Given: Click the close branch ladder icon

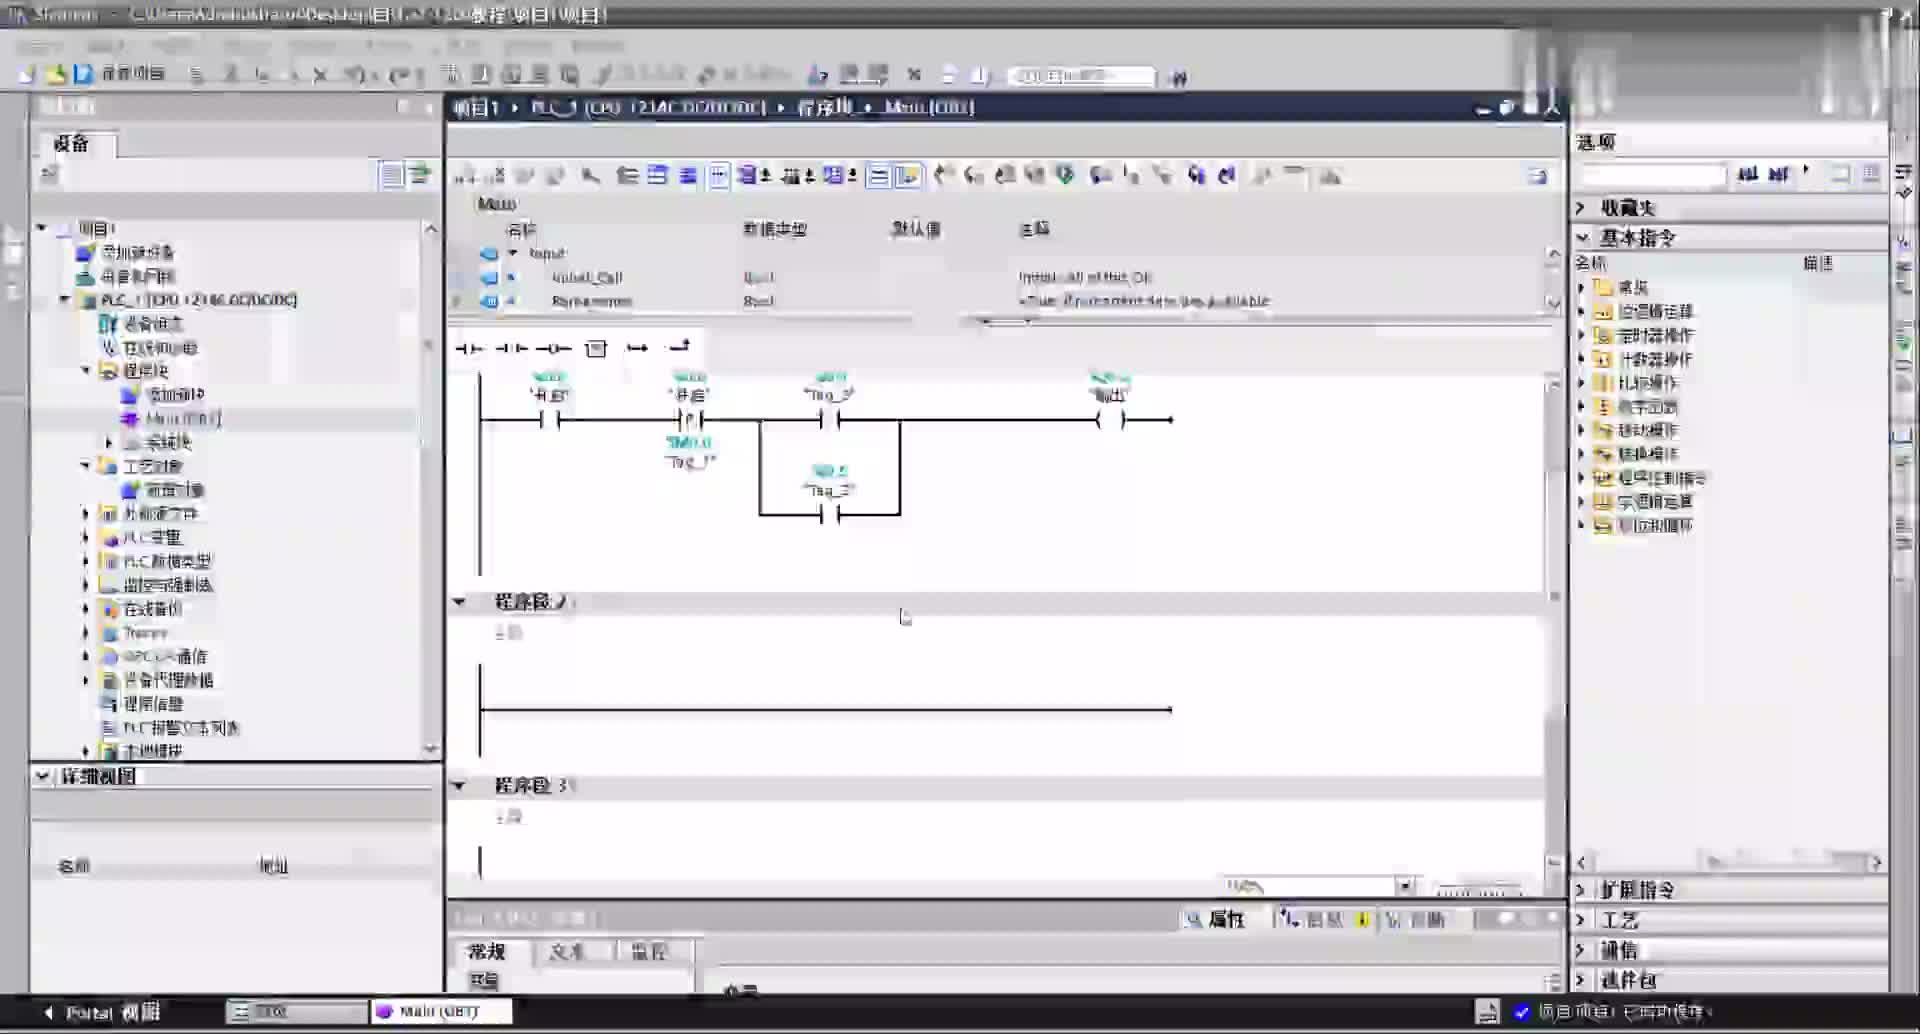Looking at the screenshot, I should [x=679, y=347].
